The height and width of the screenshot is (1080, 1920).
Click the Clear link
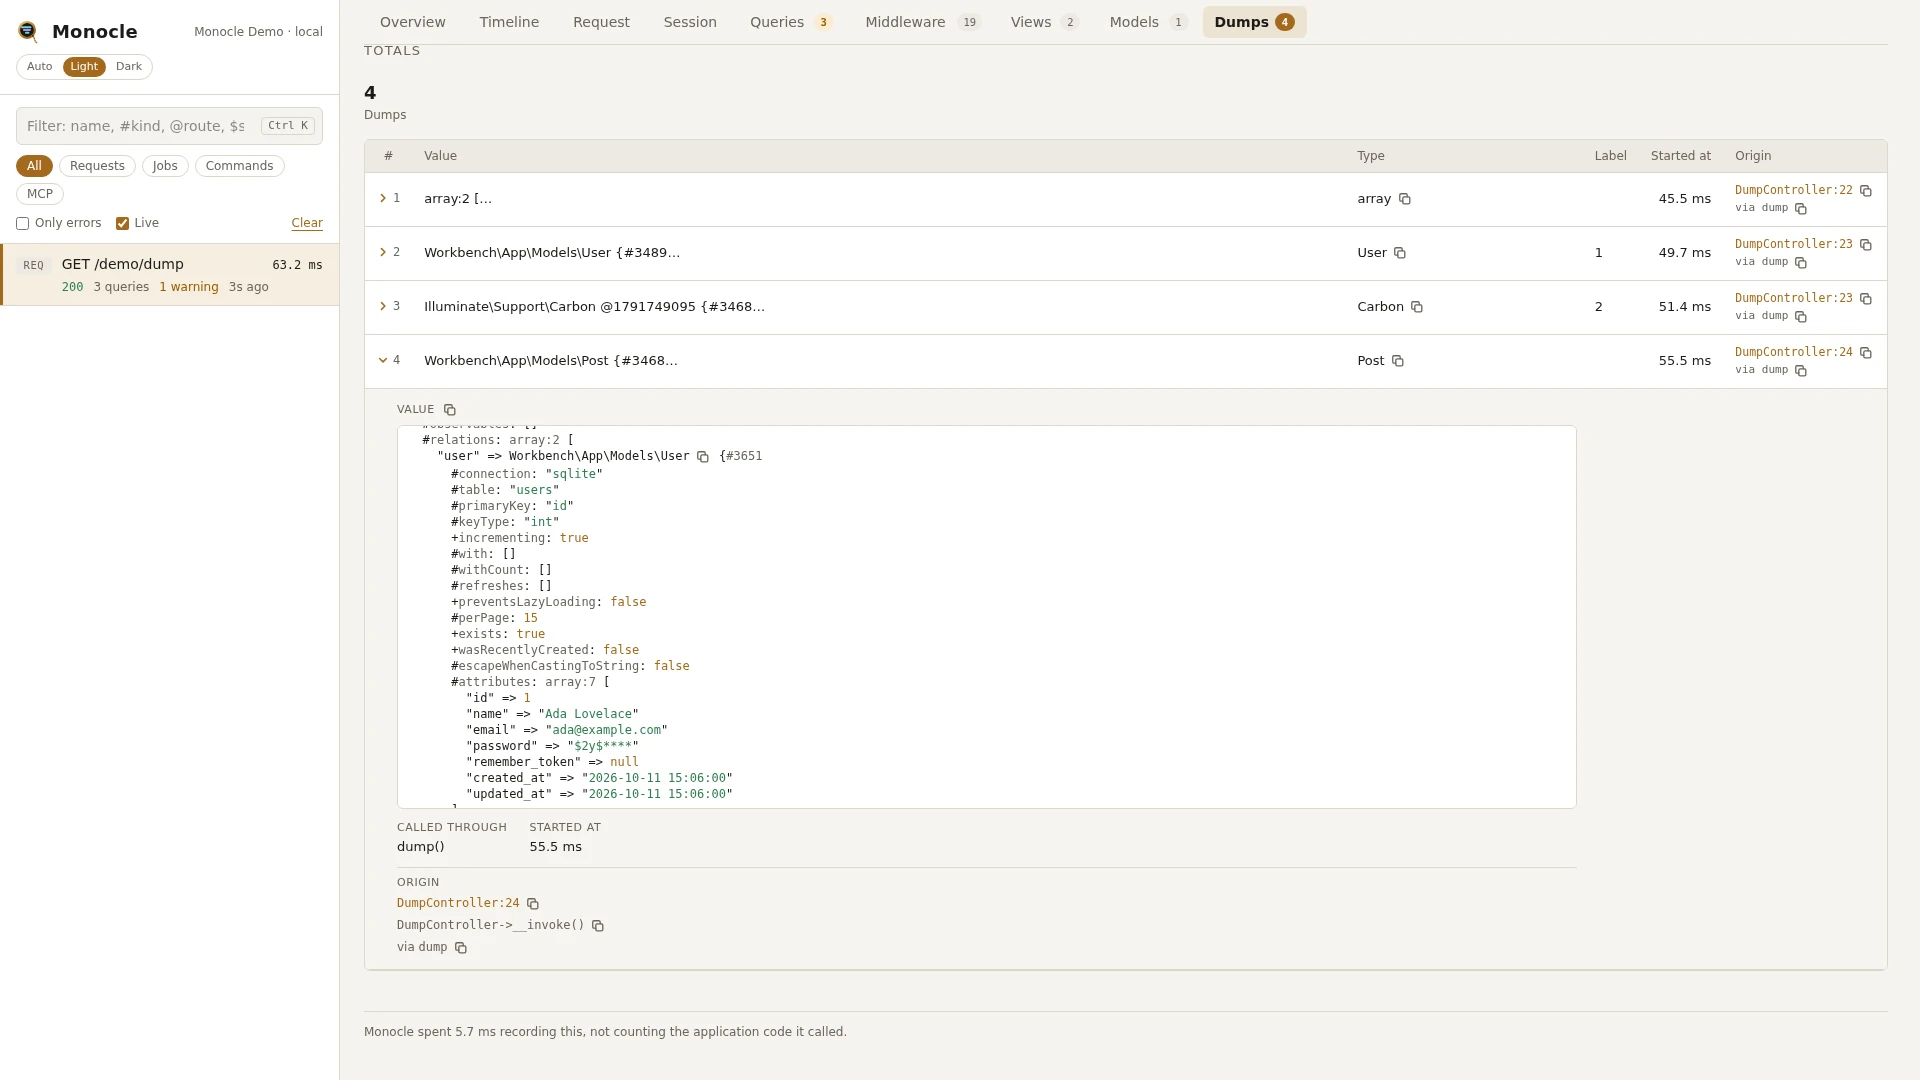click(x=307, y=224)
